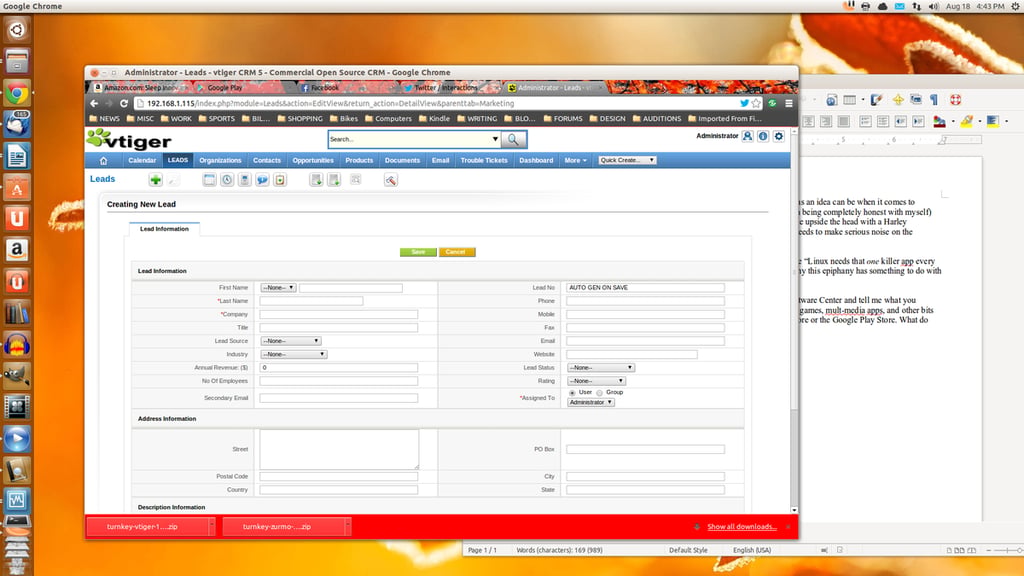
Task: Click the green Create Lead plus icon
Action: 155,180
